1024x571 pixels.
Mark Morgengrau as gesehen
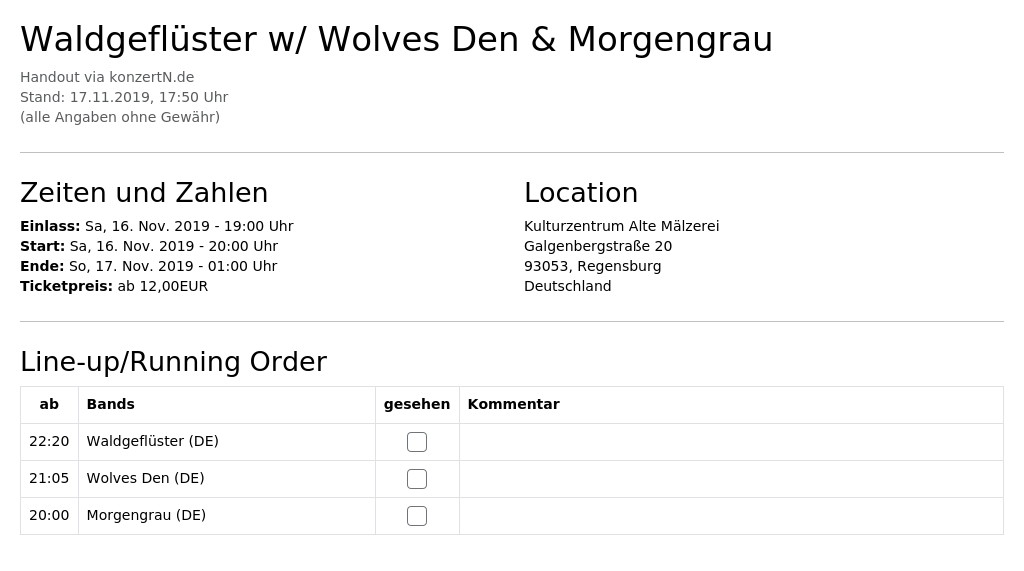[x=417, y=516]
